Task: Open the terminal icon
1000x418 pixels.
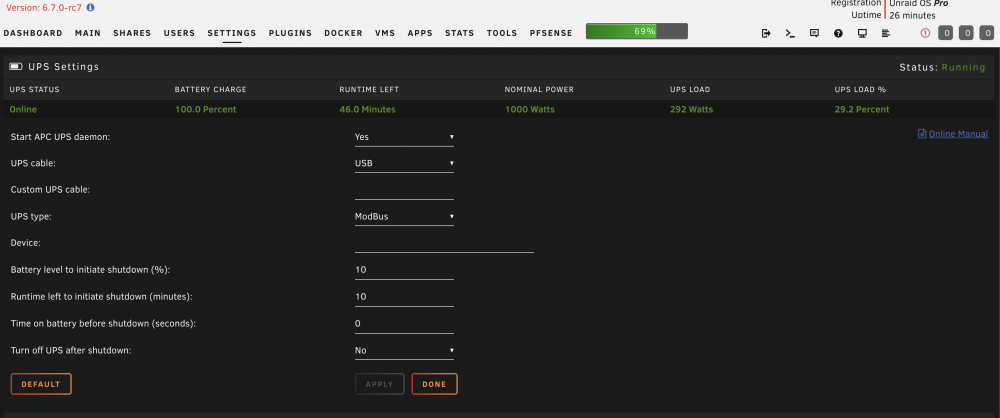Action: 790,33
